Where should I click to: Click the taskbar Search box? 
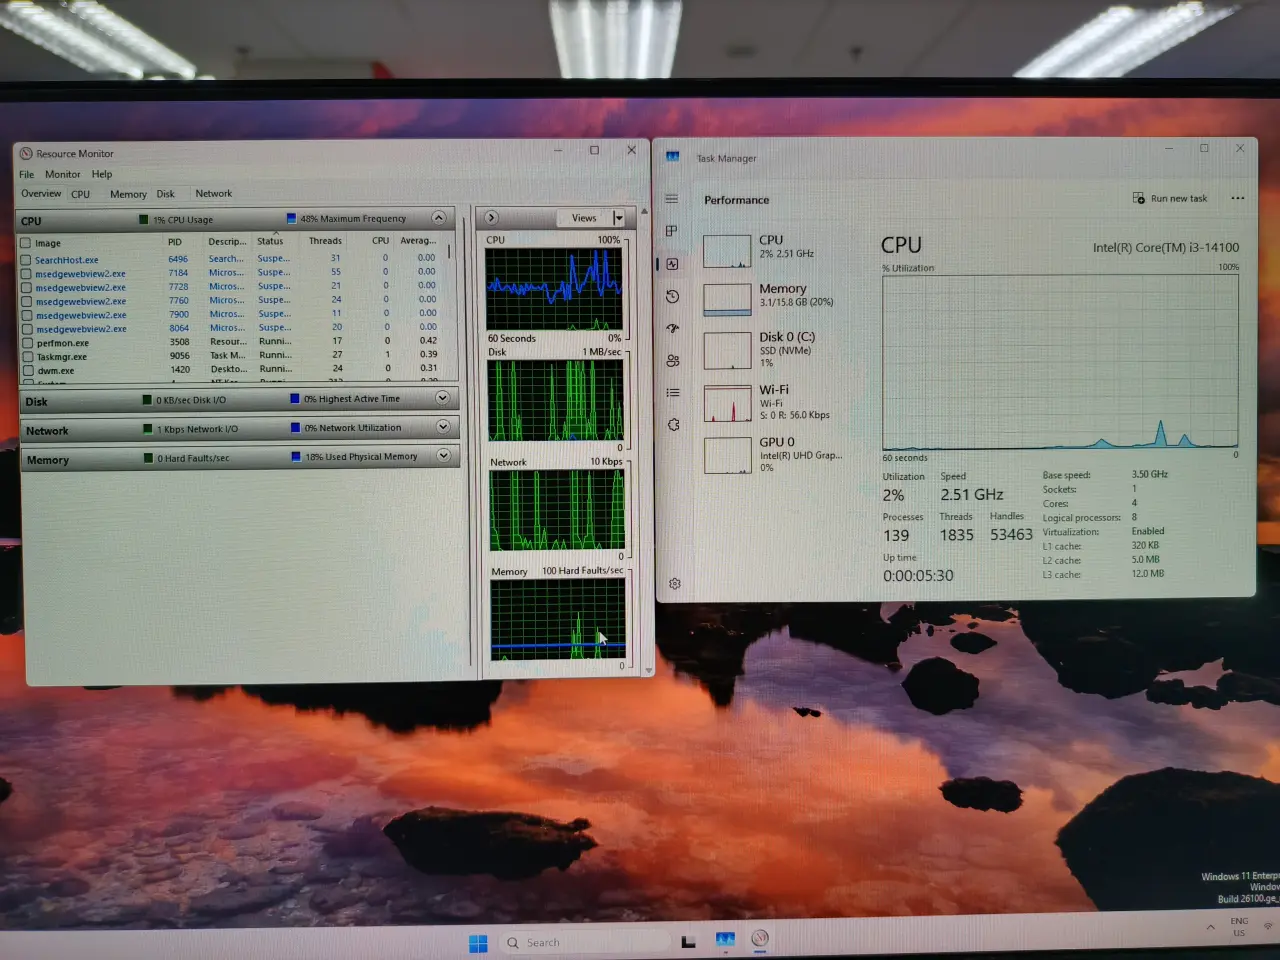[584, 942]
